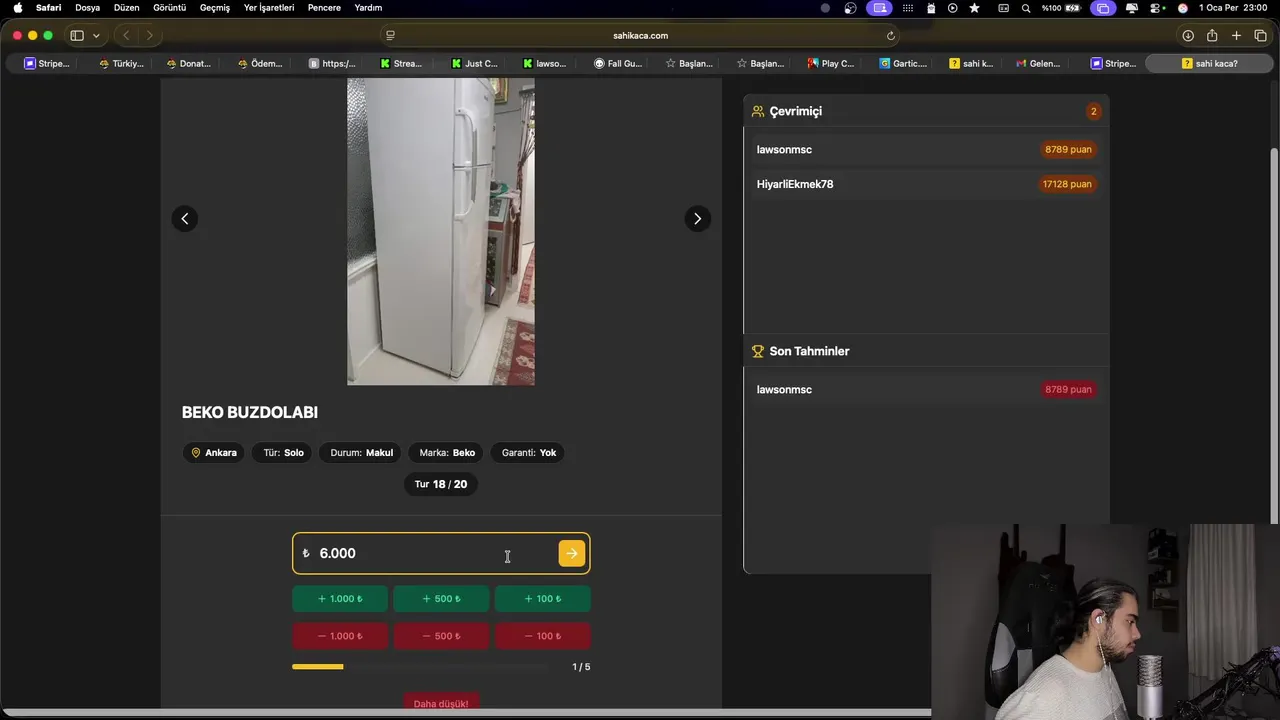This screenshot has height=720, width=1280.
Task: Add 100 ₺ to the guess
Action: tap(543, 599)
